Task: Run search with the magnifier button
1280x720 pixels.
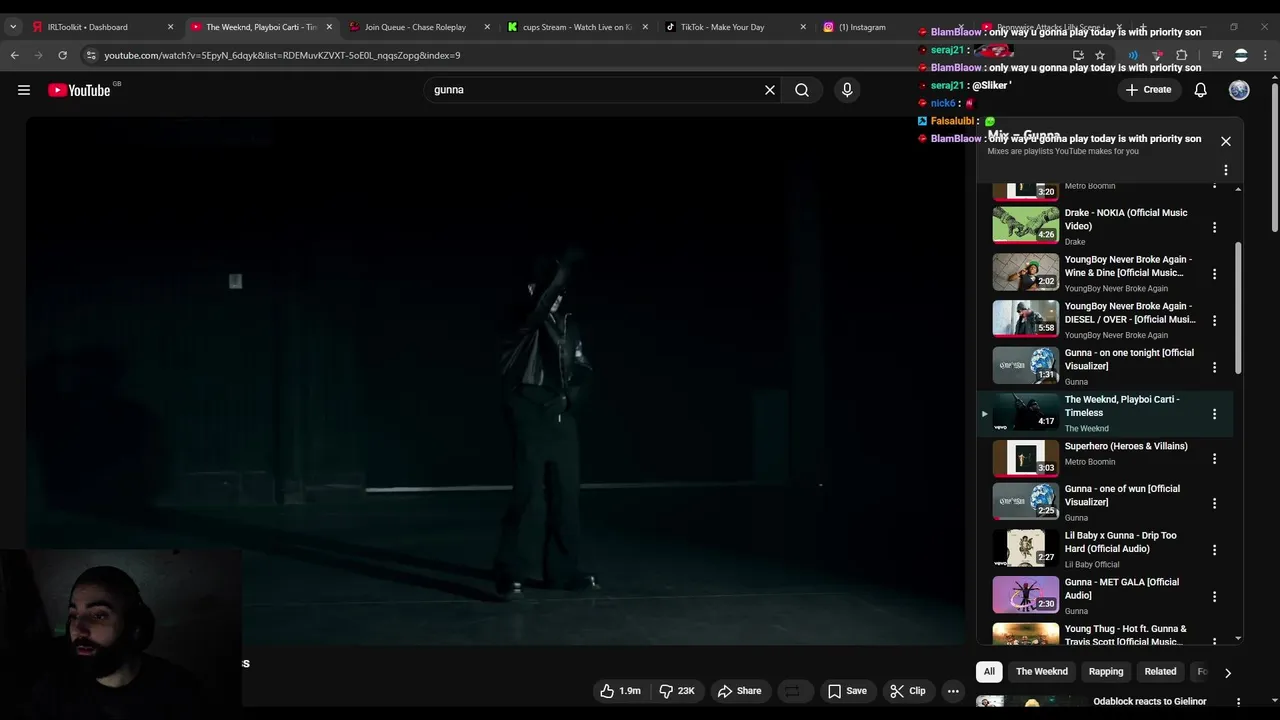Action: coord(802,90)
